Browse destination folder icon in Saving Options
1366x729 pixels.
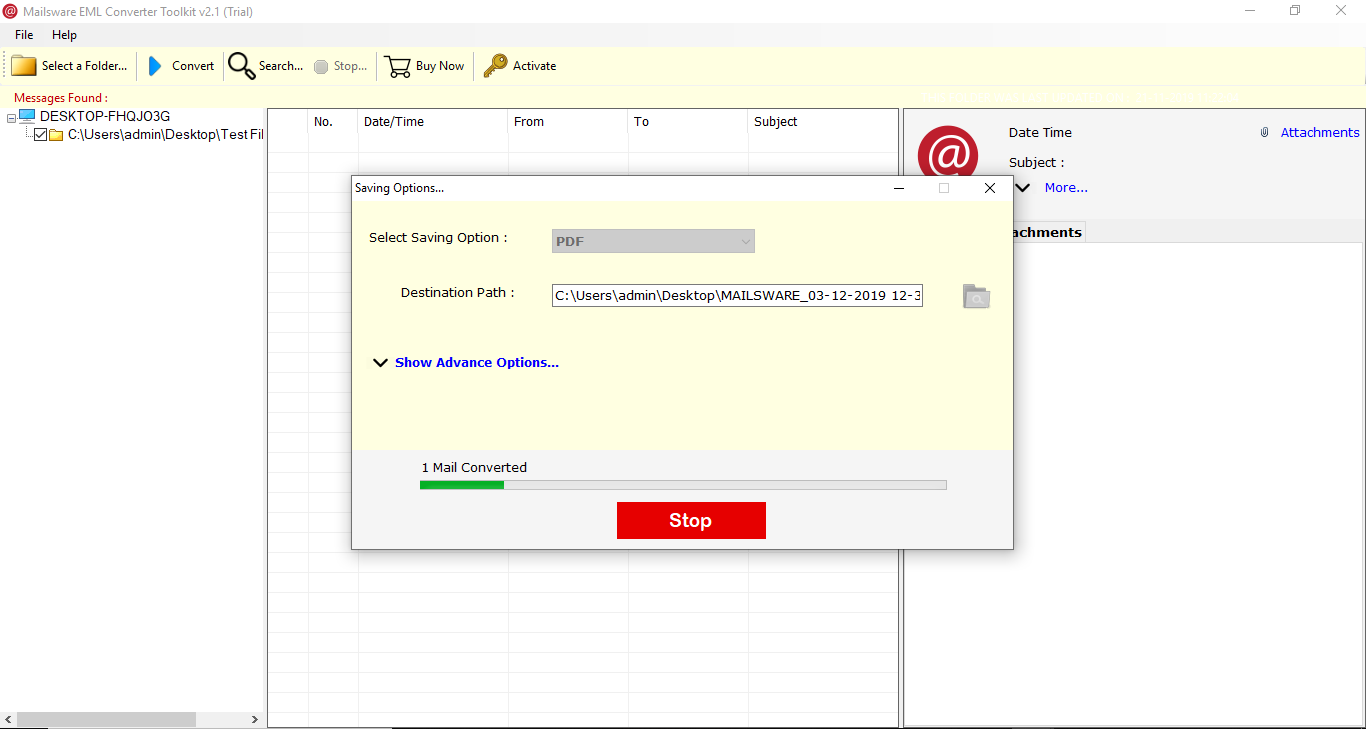[976, 296]
